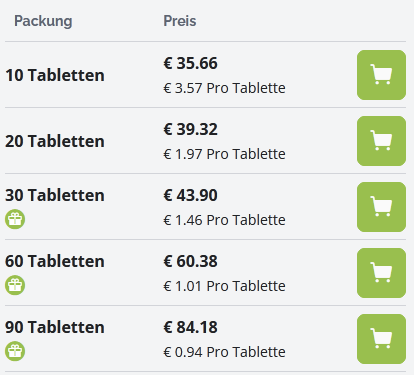The width and height of the screenshot is (414, 375).
Task: Click the Preis column header
Action: pos(180,21)
